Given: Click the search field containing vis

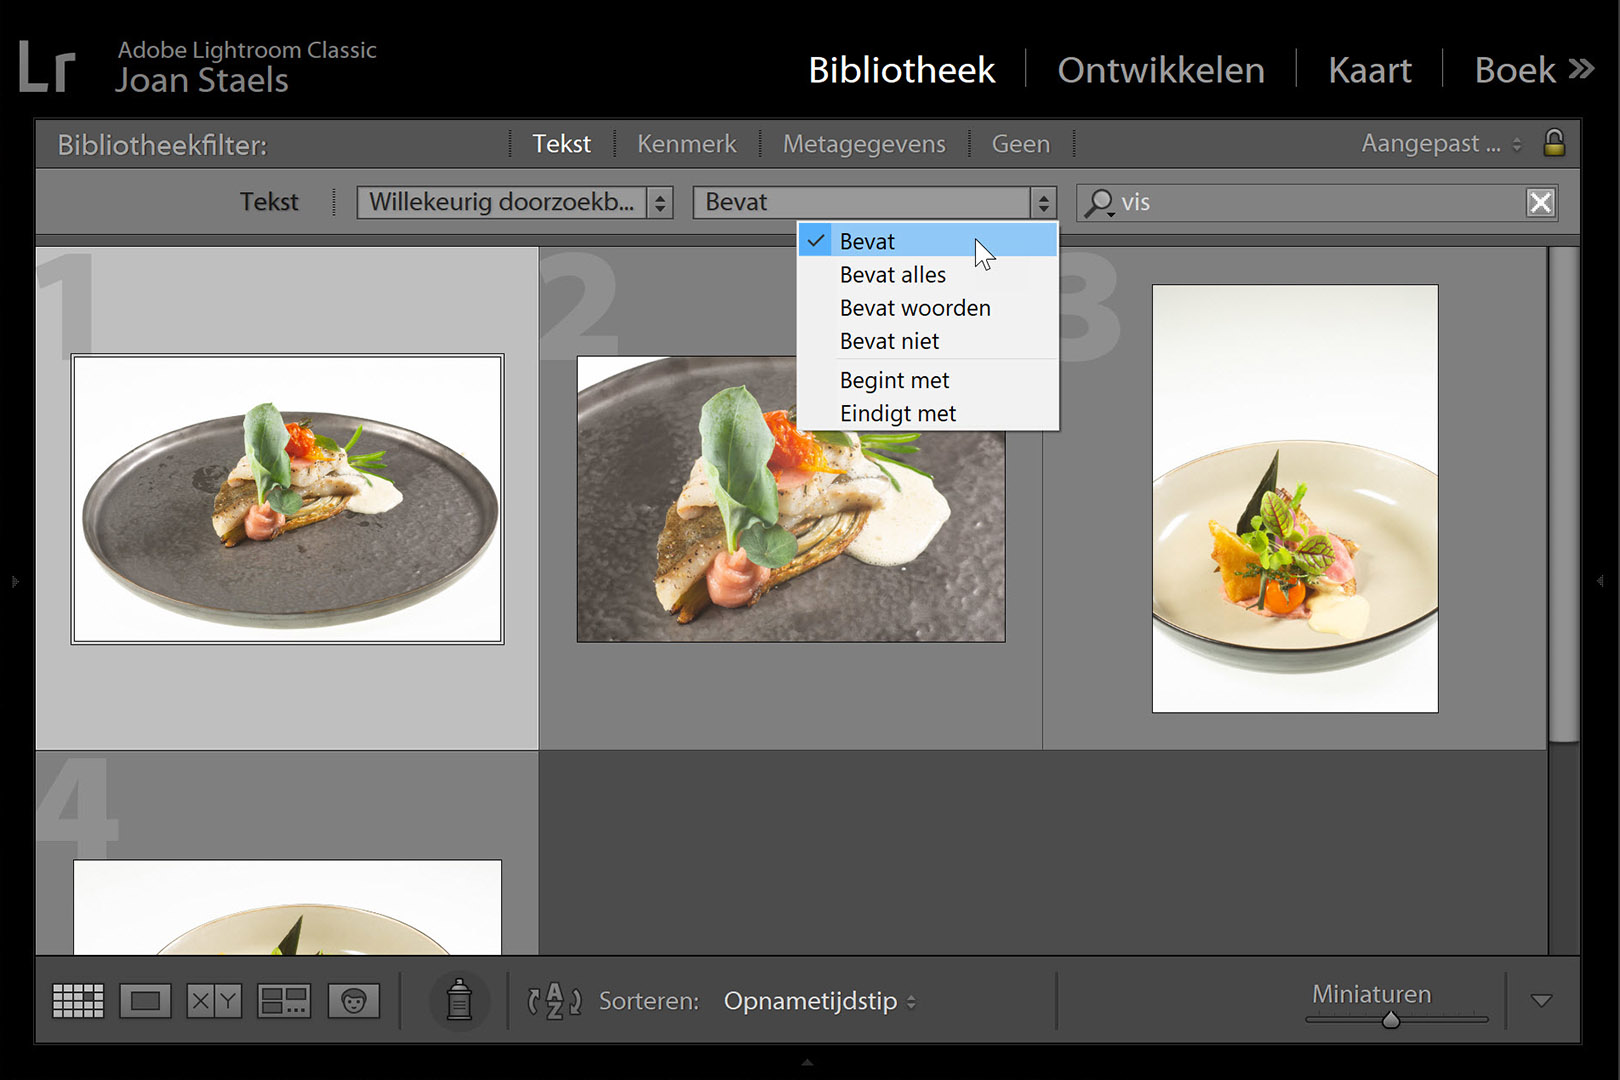Looking at the screenshot, I should (1316, 203).
